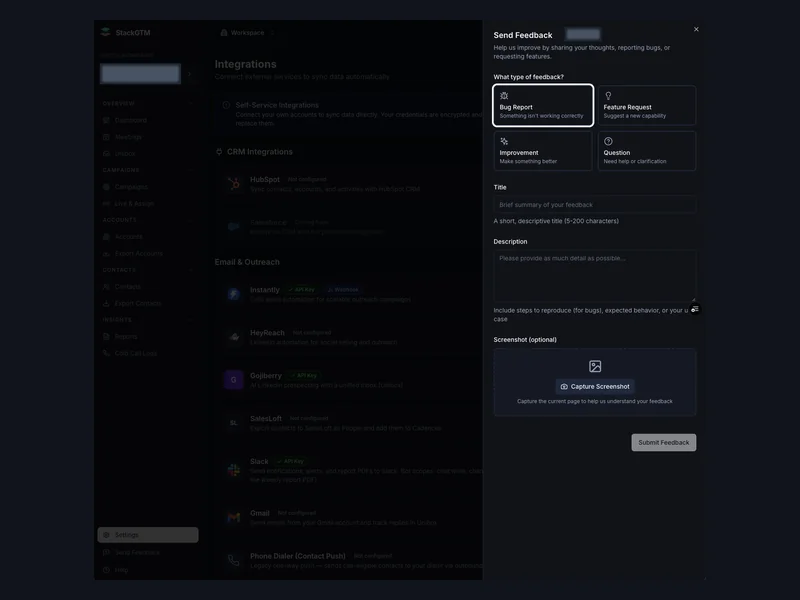Click the HubSpot logo icon

tap(234, 184)
